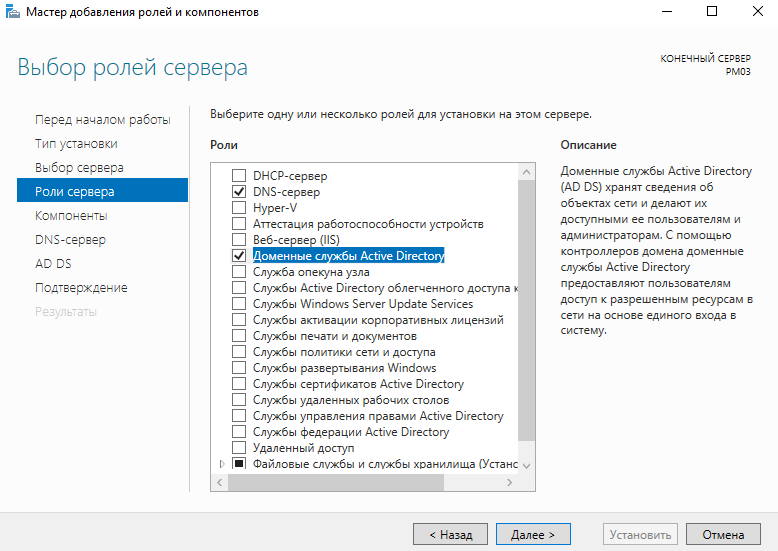Close the wizard window
The width and height of the screenshot is (778, 551).
758,11
